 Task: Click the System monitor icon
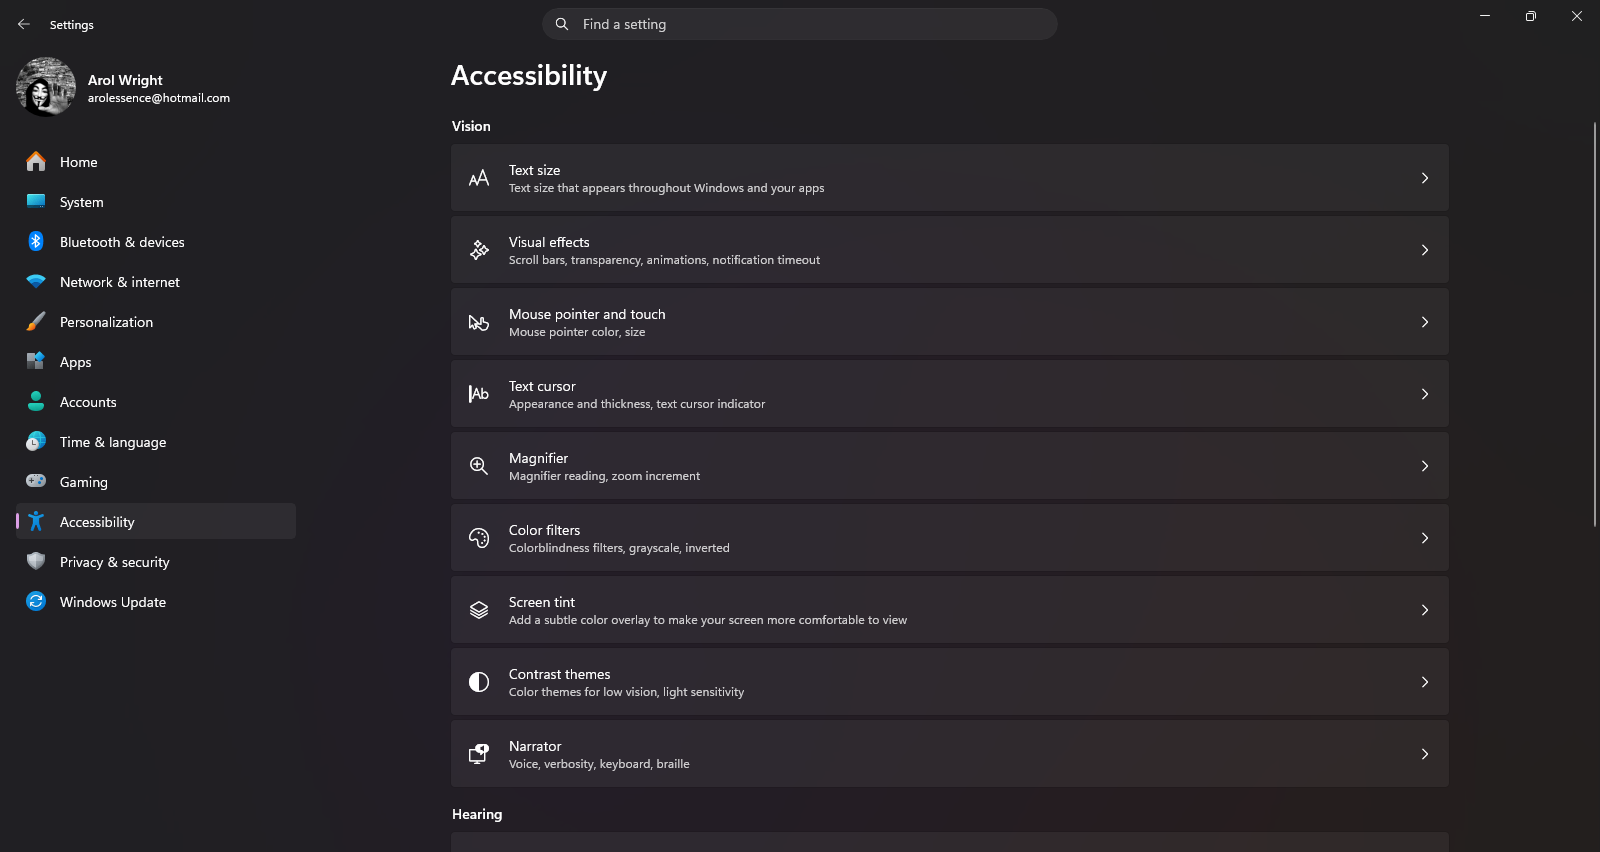pos(36,201)
